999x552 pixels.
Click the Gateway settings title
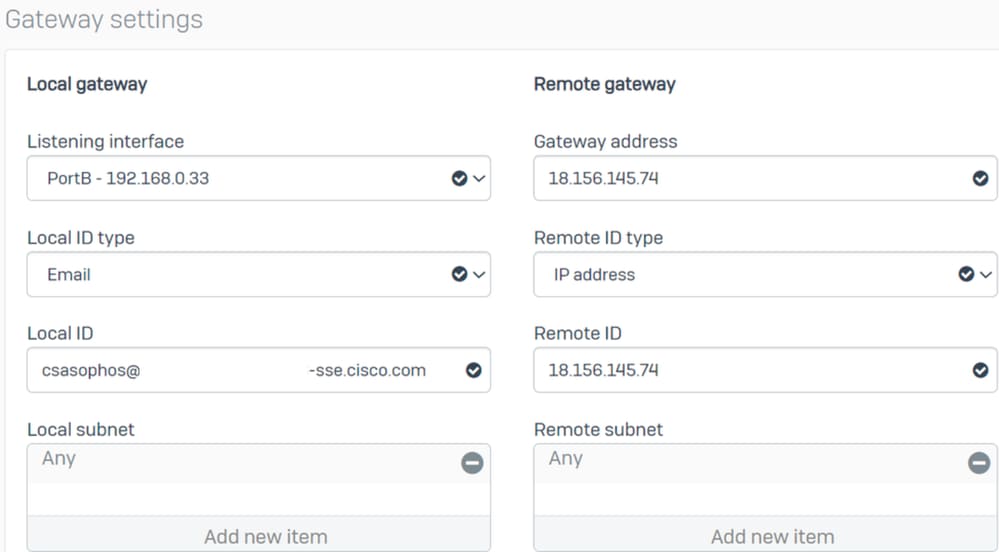104,20
